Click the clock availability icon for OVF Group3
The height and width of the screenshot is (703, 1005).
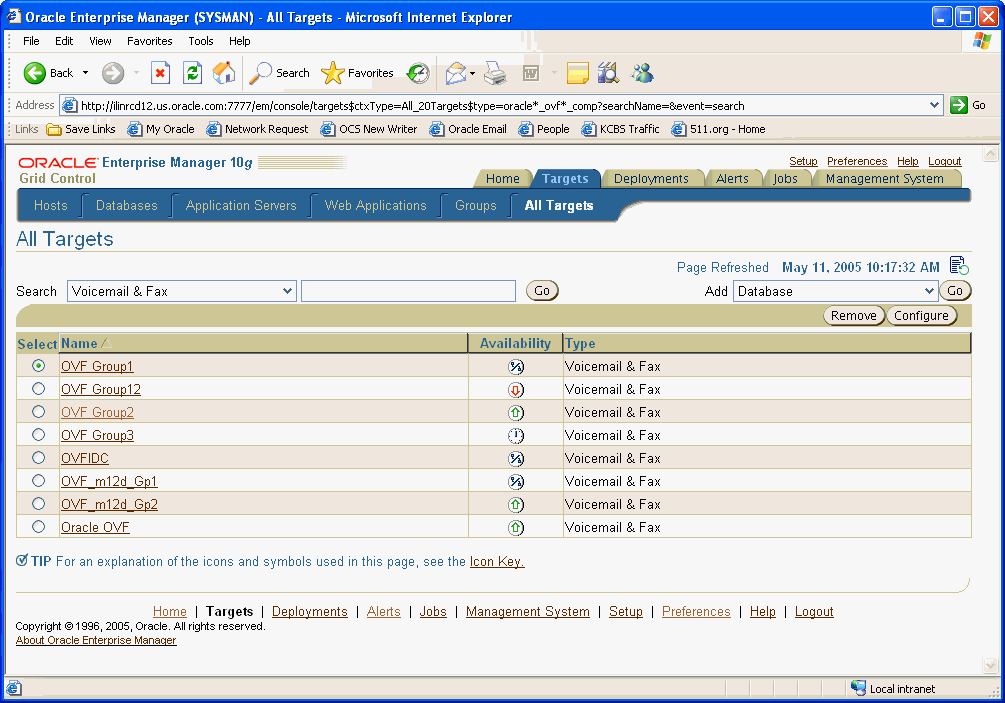point(516,435)
